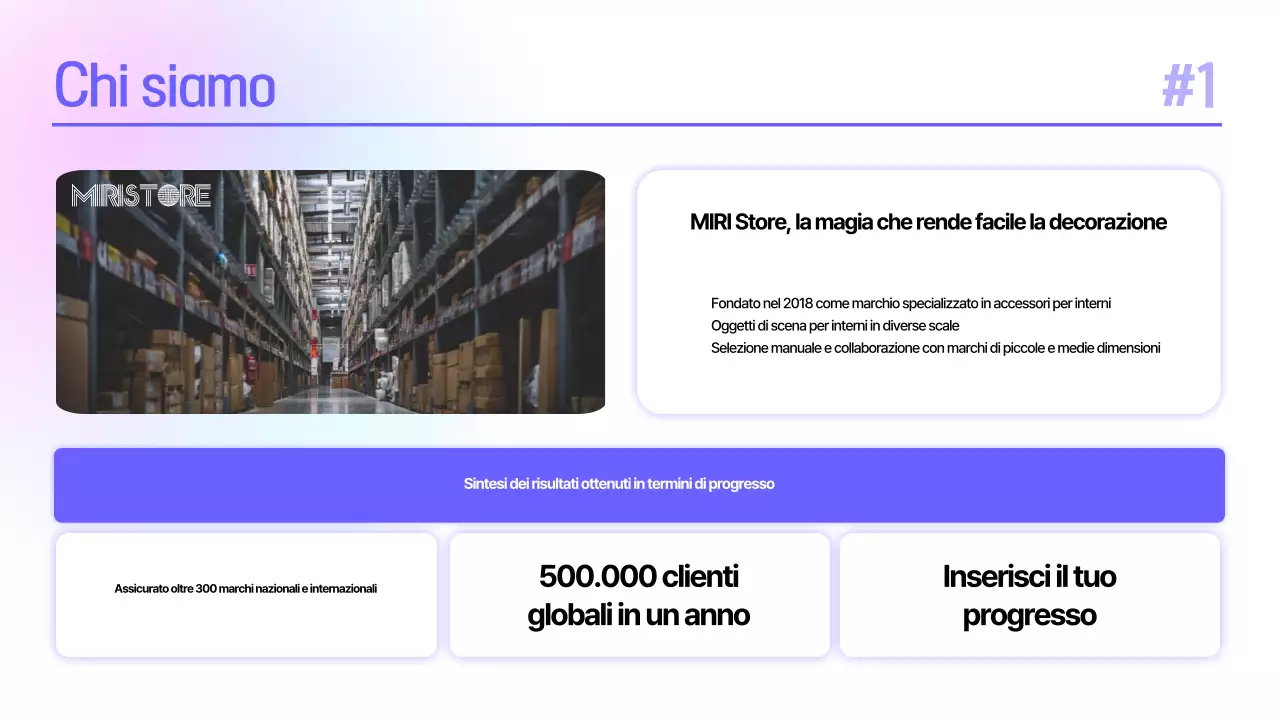Click the purple 'Sintesi dei risultati' banner
The height and width of the screenshot is (720, 1280).
click(x=639, y=484)
